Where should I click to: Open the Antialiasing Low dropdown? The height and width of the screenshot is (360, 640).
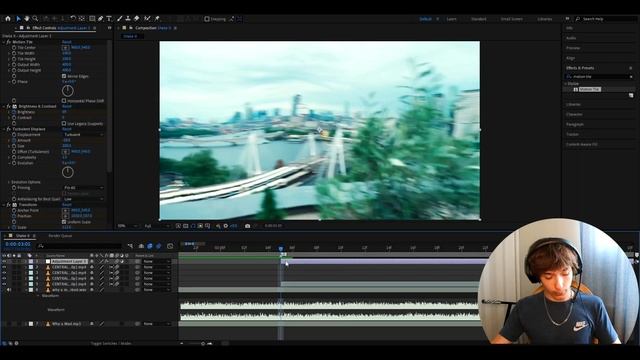click(83, 199)
